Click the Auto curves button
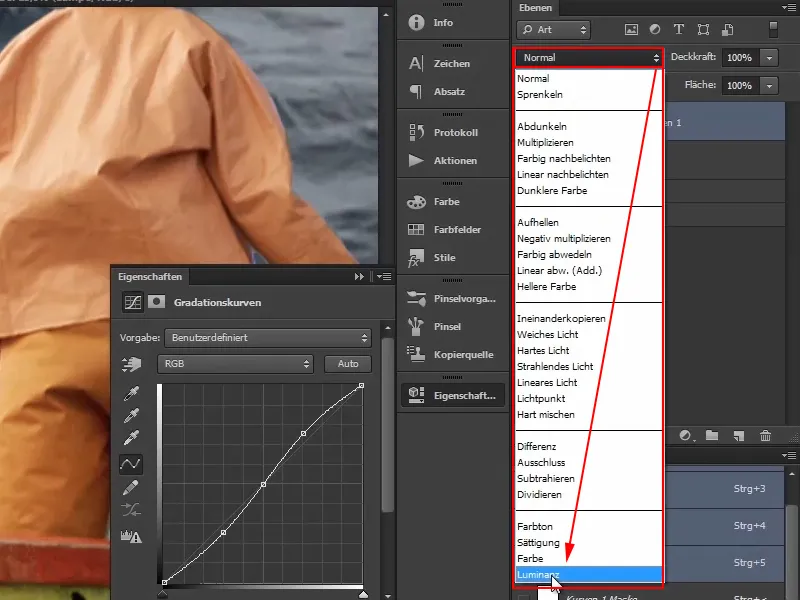This screenshot has height=600, width=800. (x=348, y=364)
